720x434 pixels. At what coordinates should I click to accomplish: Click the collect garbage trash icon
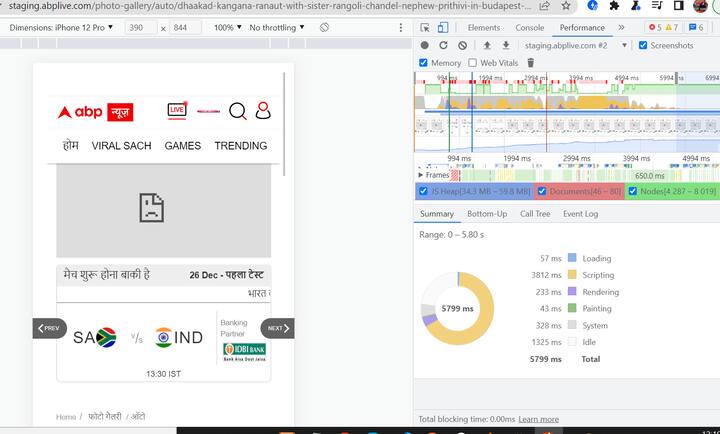click(x=531, y=63)
